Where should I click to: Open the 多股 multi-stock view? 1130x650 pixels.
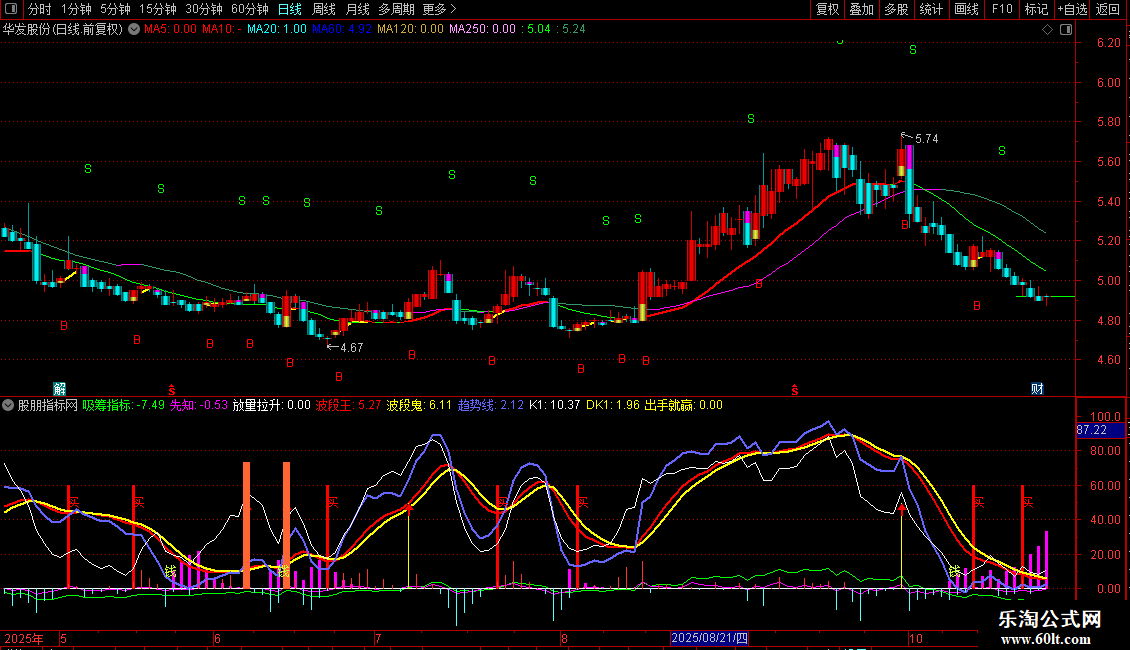pyautogui.click(x=897, y=9)
